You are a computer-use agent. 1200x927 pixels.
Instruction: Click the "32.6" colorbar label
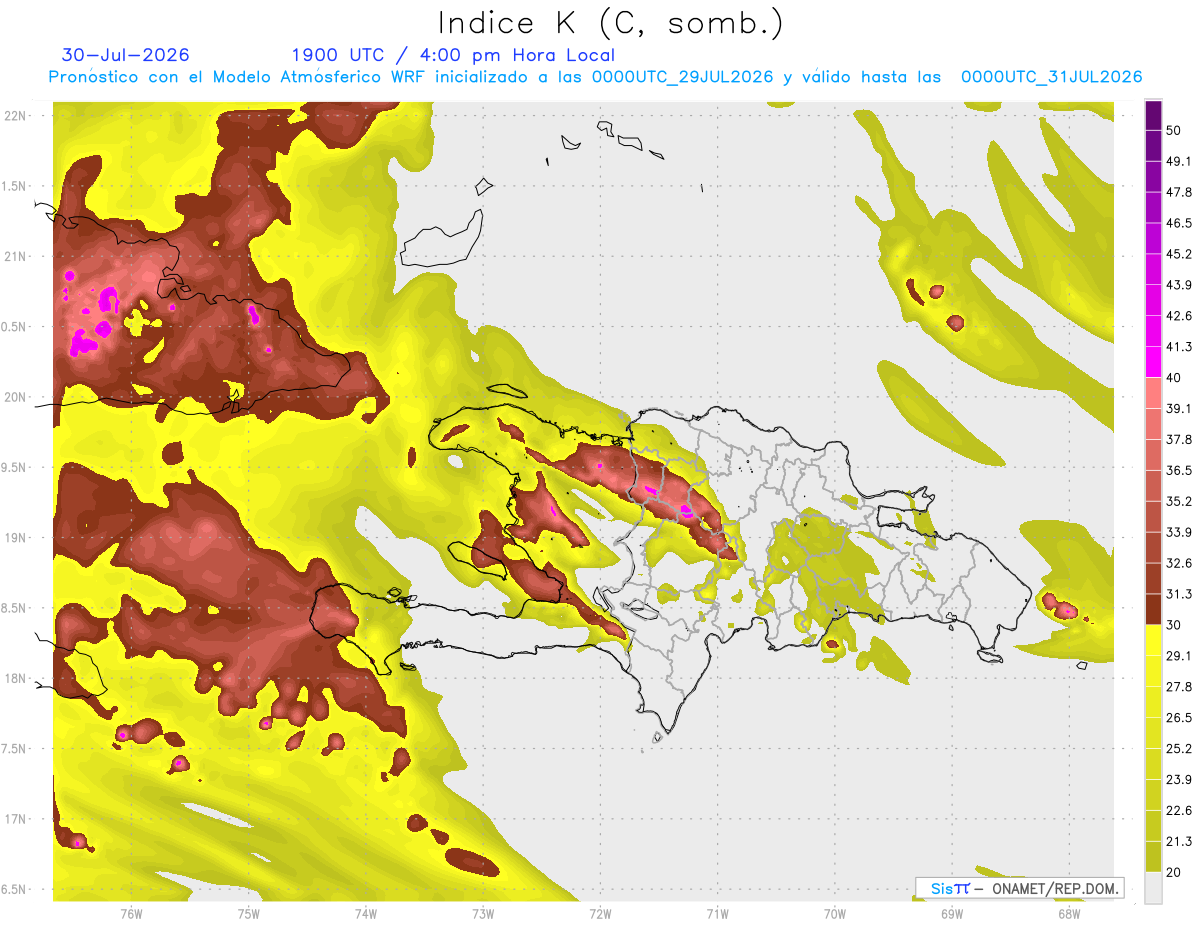(x=1180, y=563)
